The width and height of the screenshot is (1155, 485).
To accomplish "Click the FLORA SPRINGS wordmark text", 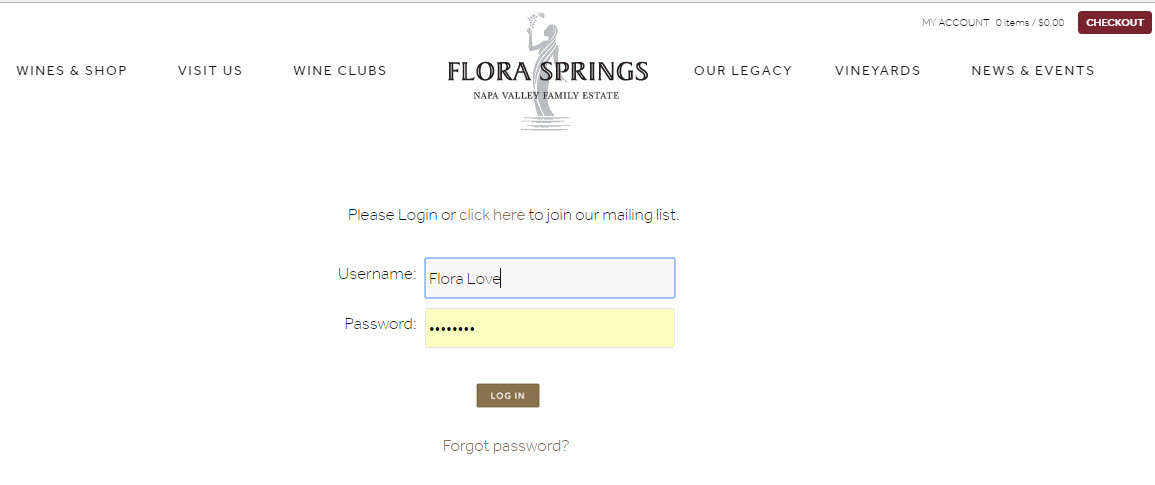I will pos(547,71).
